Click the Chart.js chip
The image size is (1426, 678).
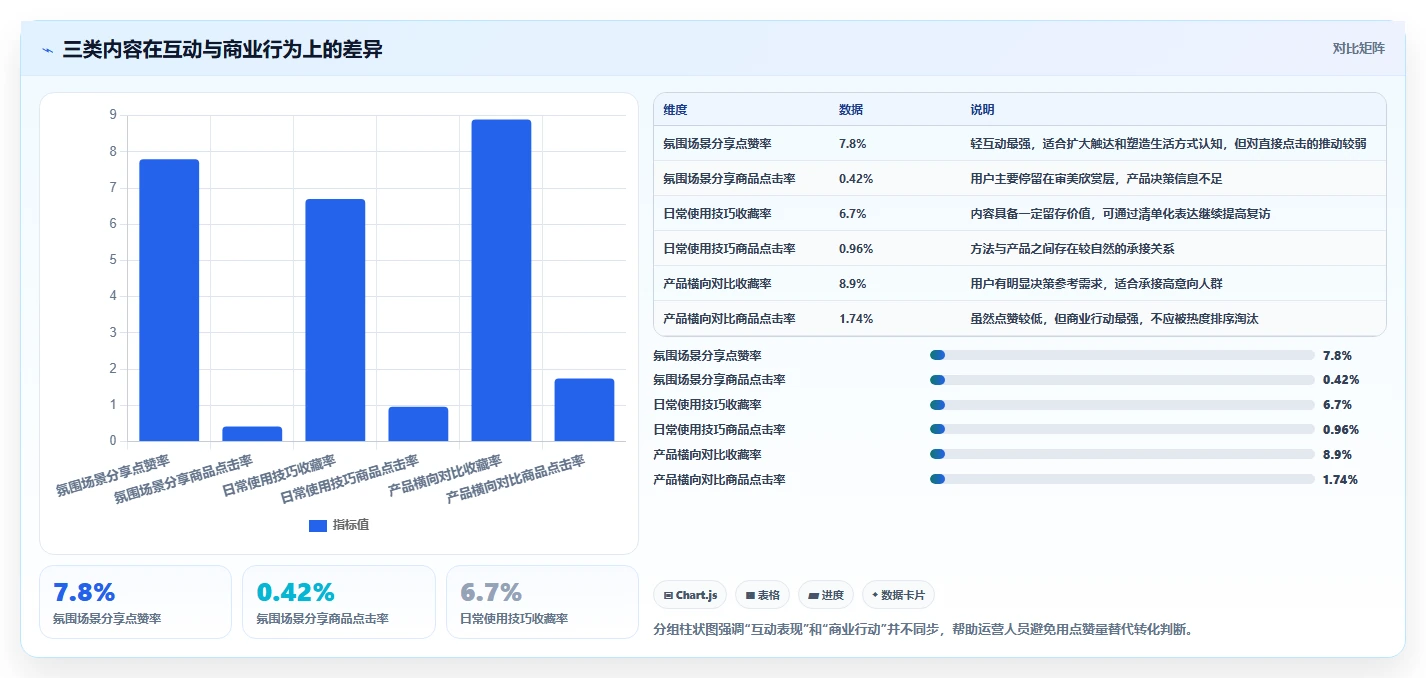pyautogui.click(x=690, y=595)
